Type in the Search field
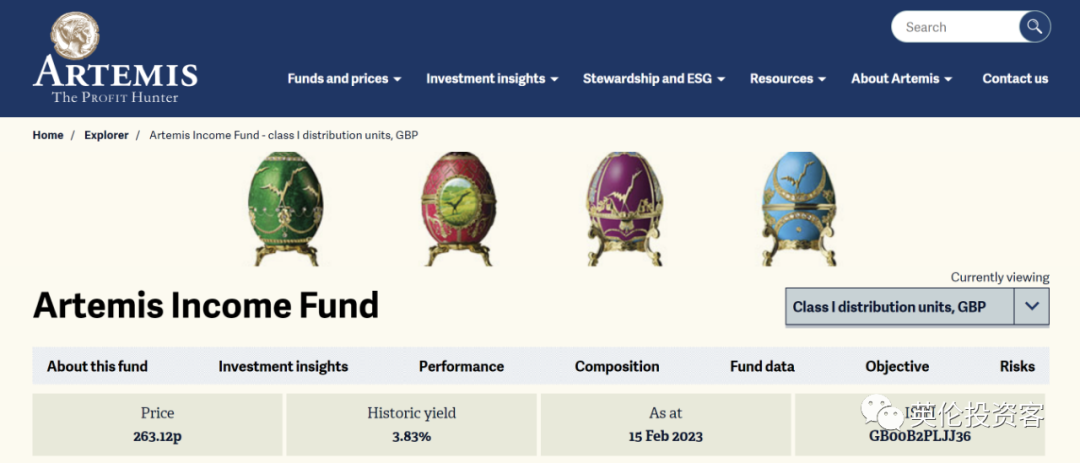Screen dimensions: 1080x463 coord(953,27)
